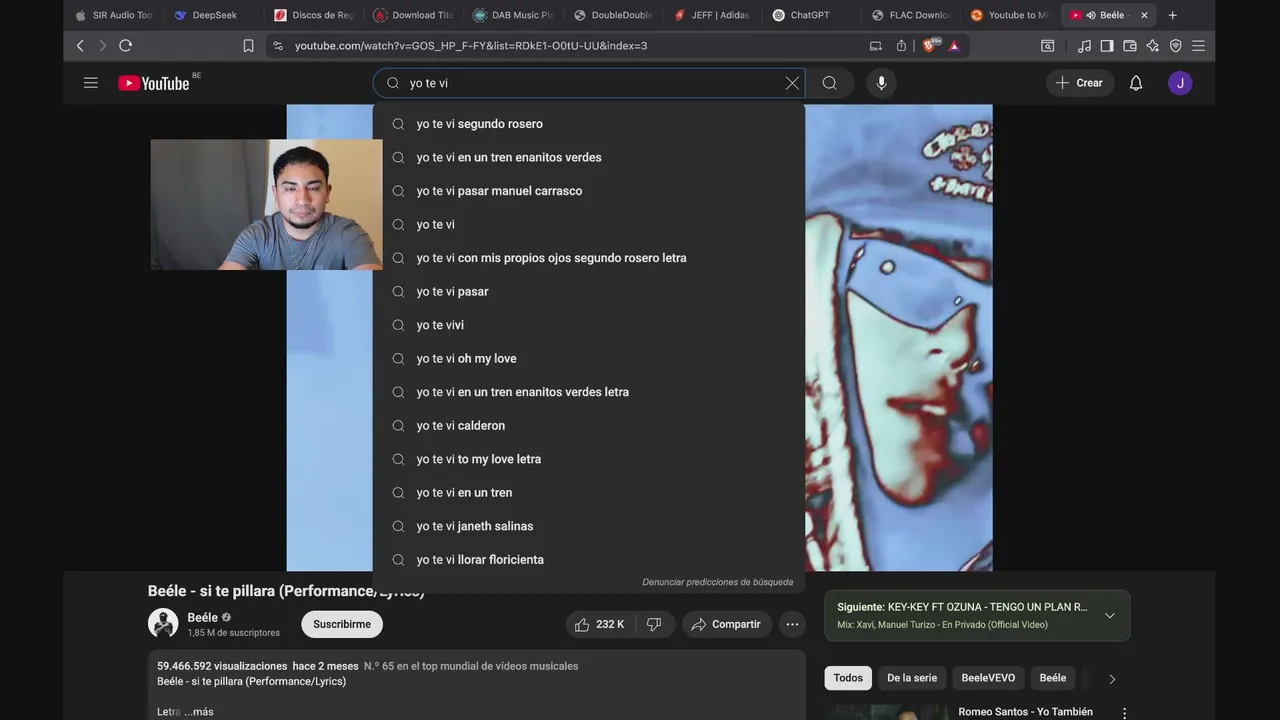Go back with the browser back arrow
This screenshot has width=1280, height=720.
80,45
